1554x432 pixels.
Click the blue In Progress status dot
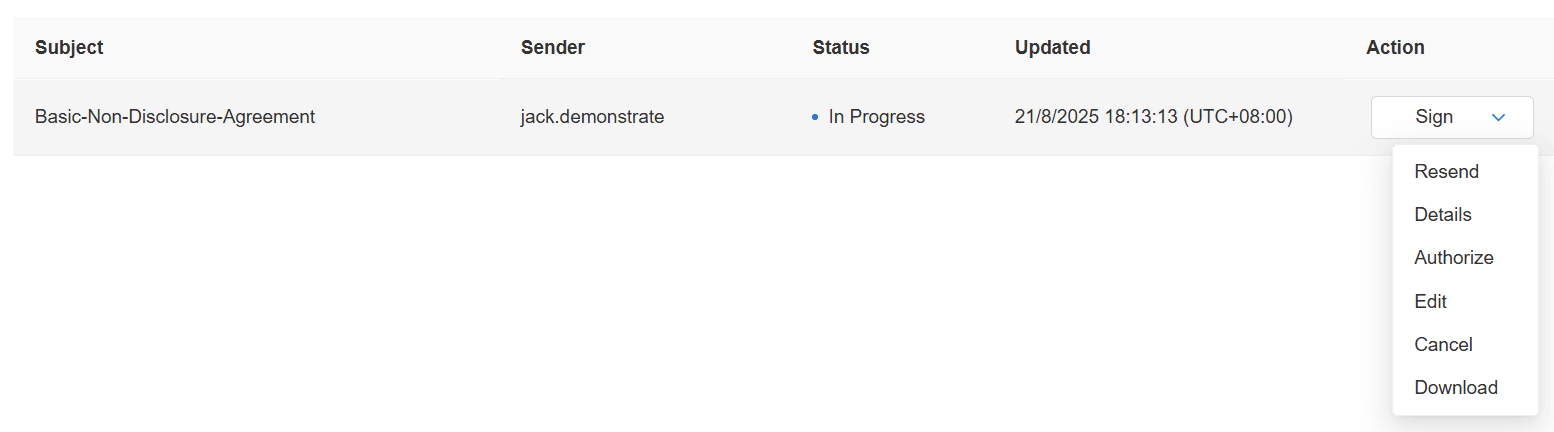coord(816,117)
